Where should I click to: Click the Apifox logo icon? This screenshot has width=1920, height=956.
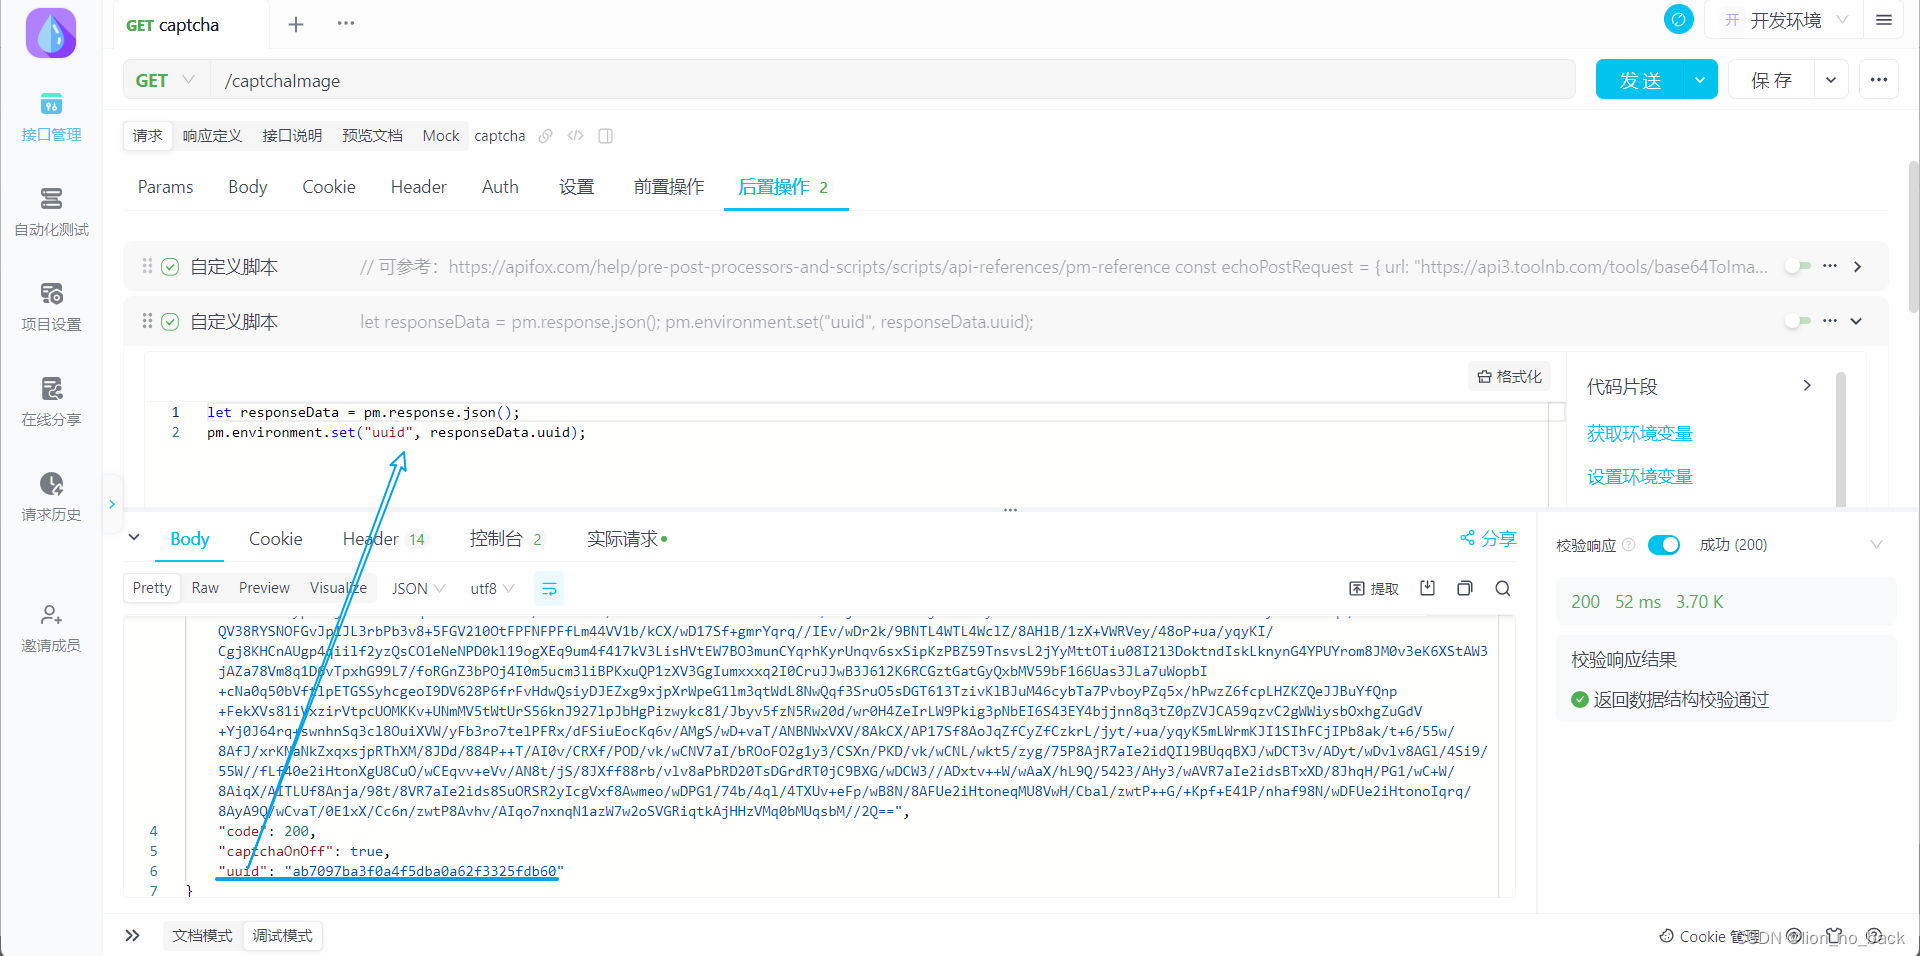51,33
